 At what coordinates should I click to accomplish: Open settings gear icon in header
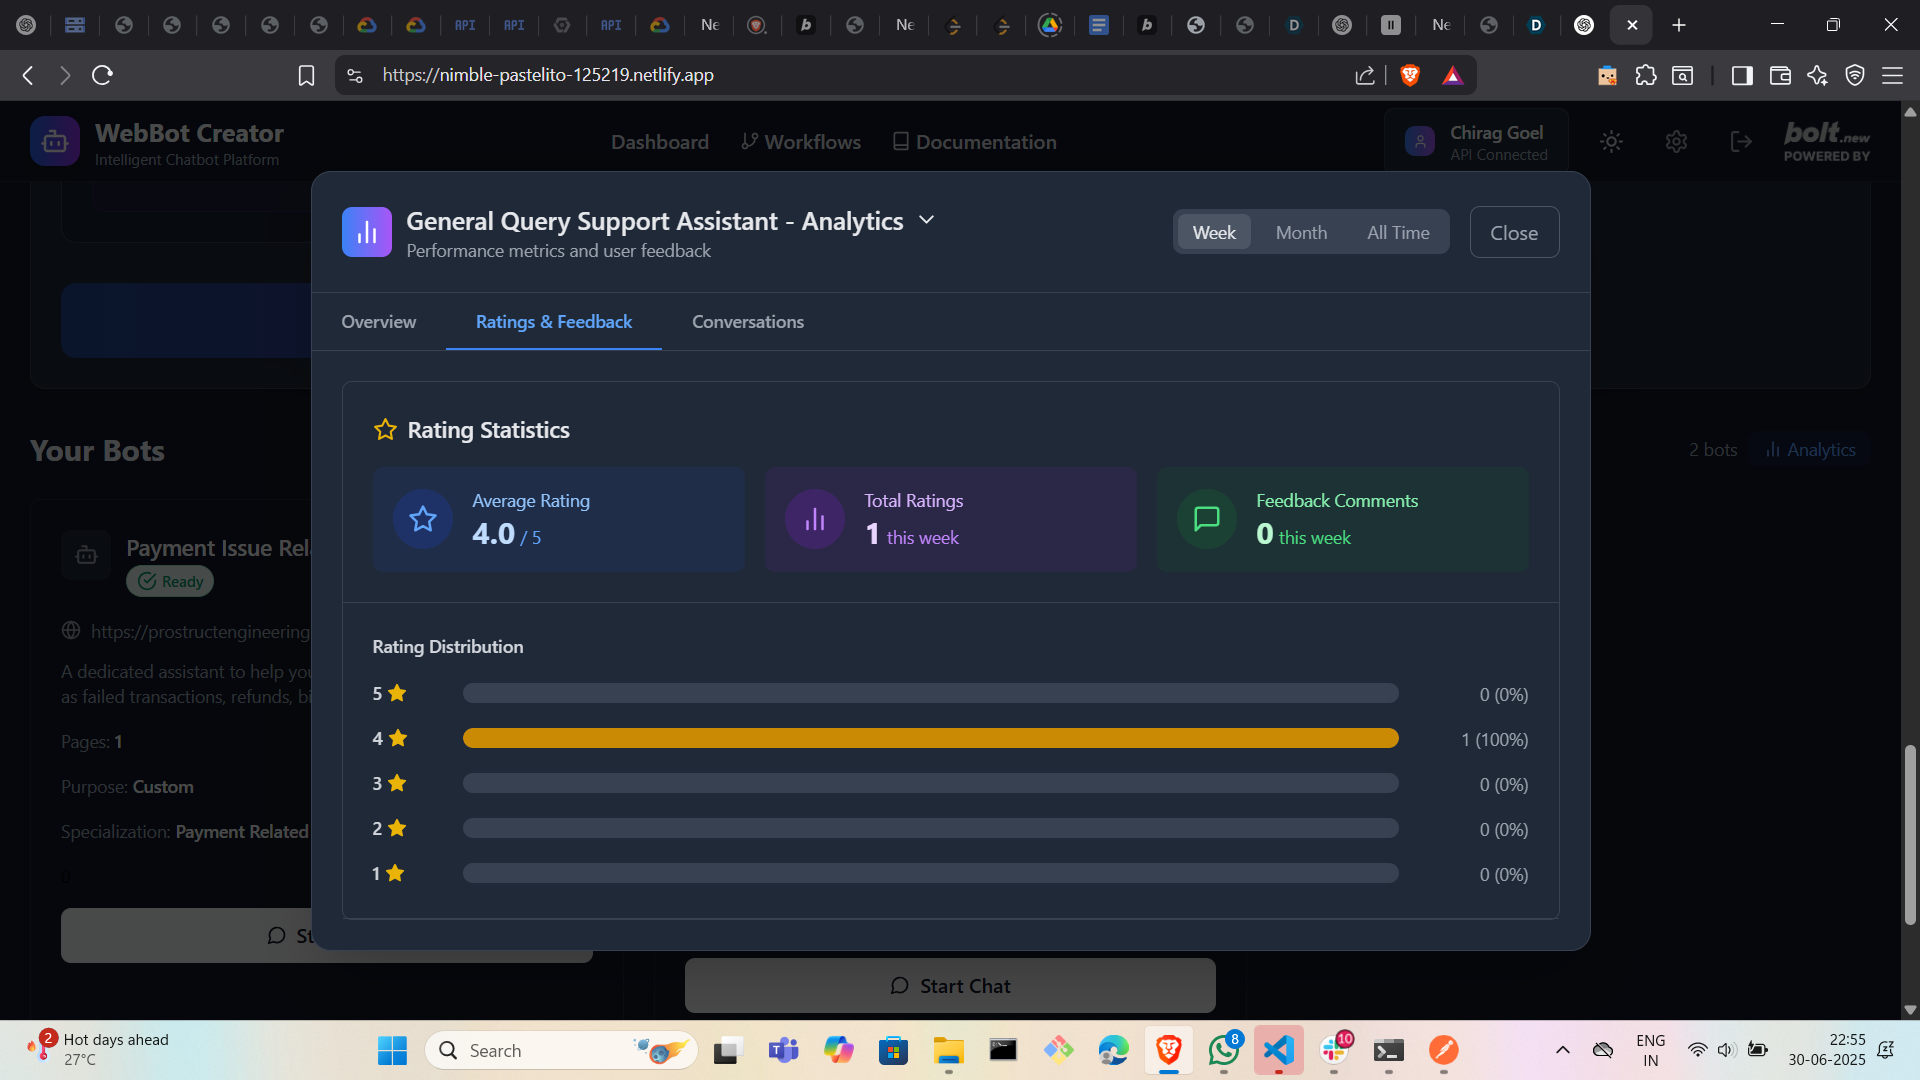tap(1677, 142)
